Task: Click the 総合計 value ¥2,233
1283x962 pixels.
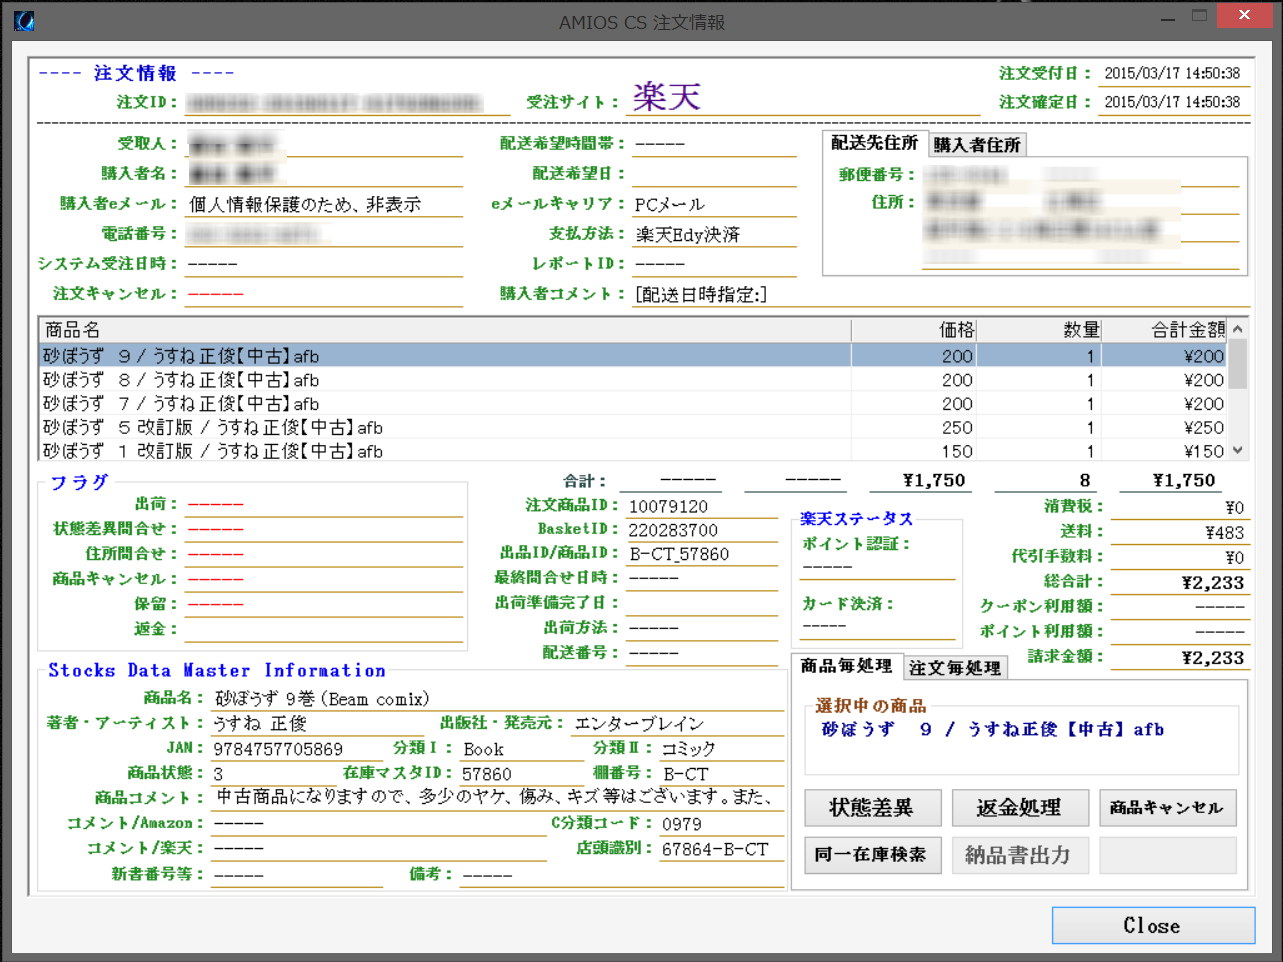Action: point(1178,583)
